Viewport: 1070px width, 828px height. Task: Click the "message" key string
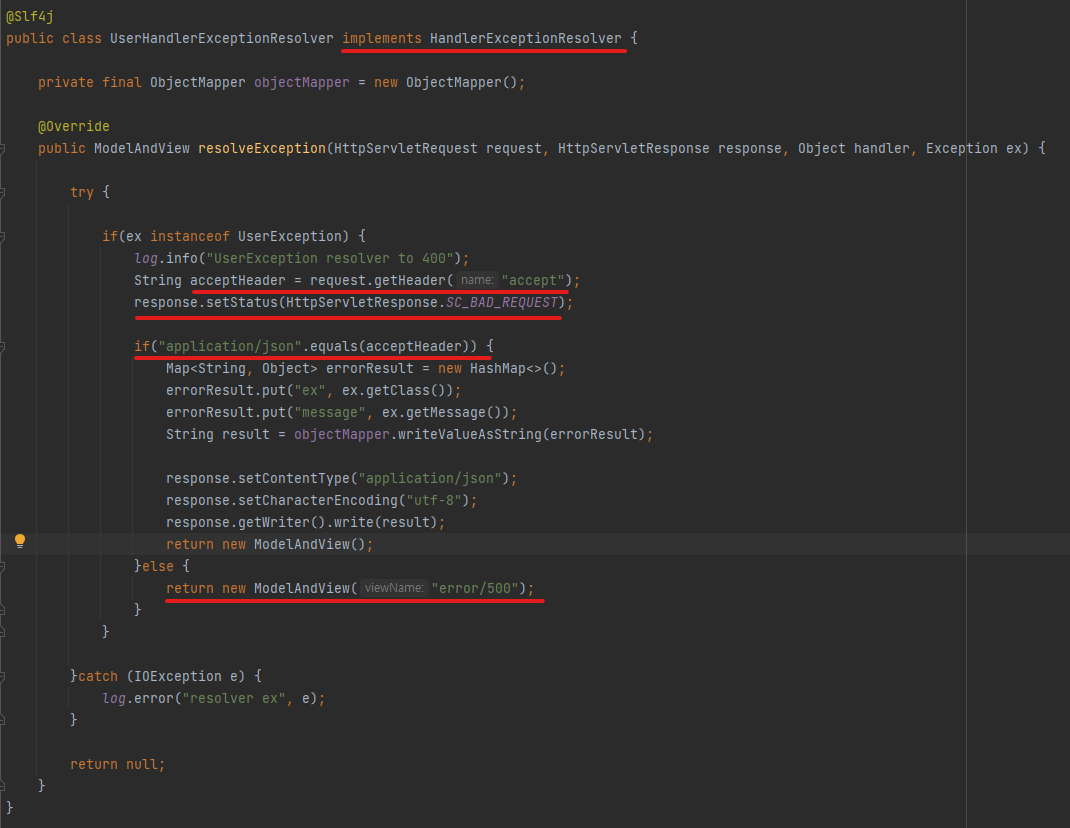pos(330,412)
